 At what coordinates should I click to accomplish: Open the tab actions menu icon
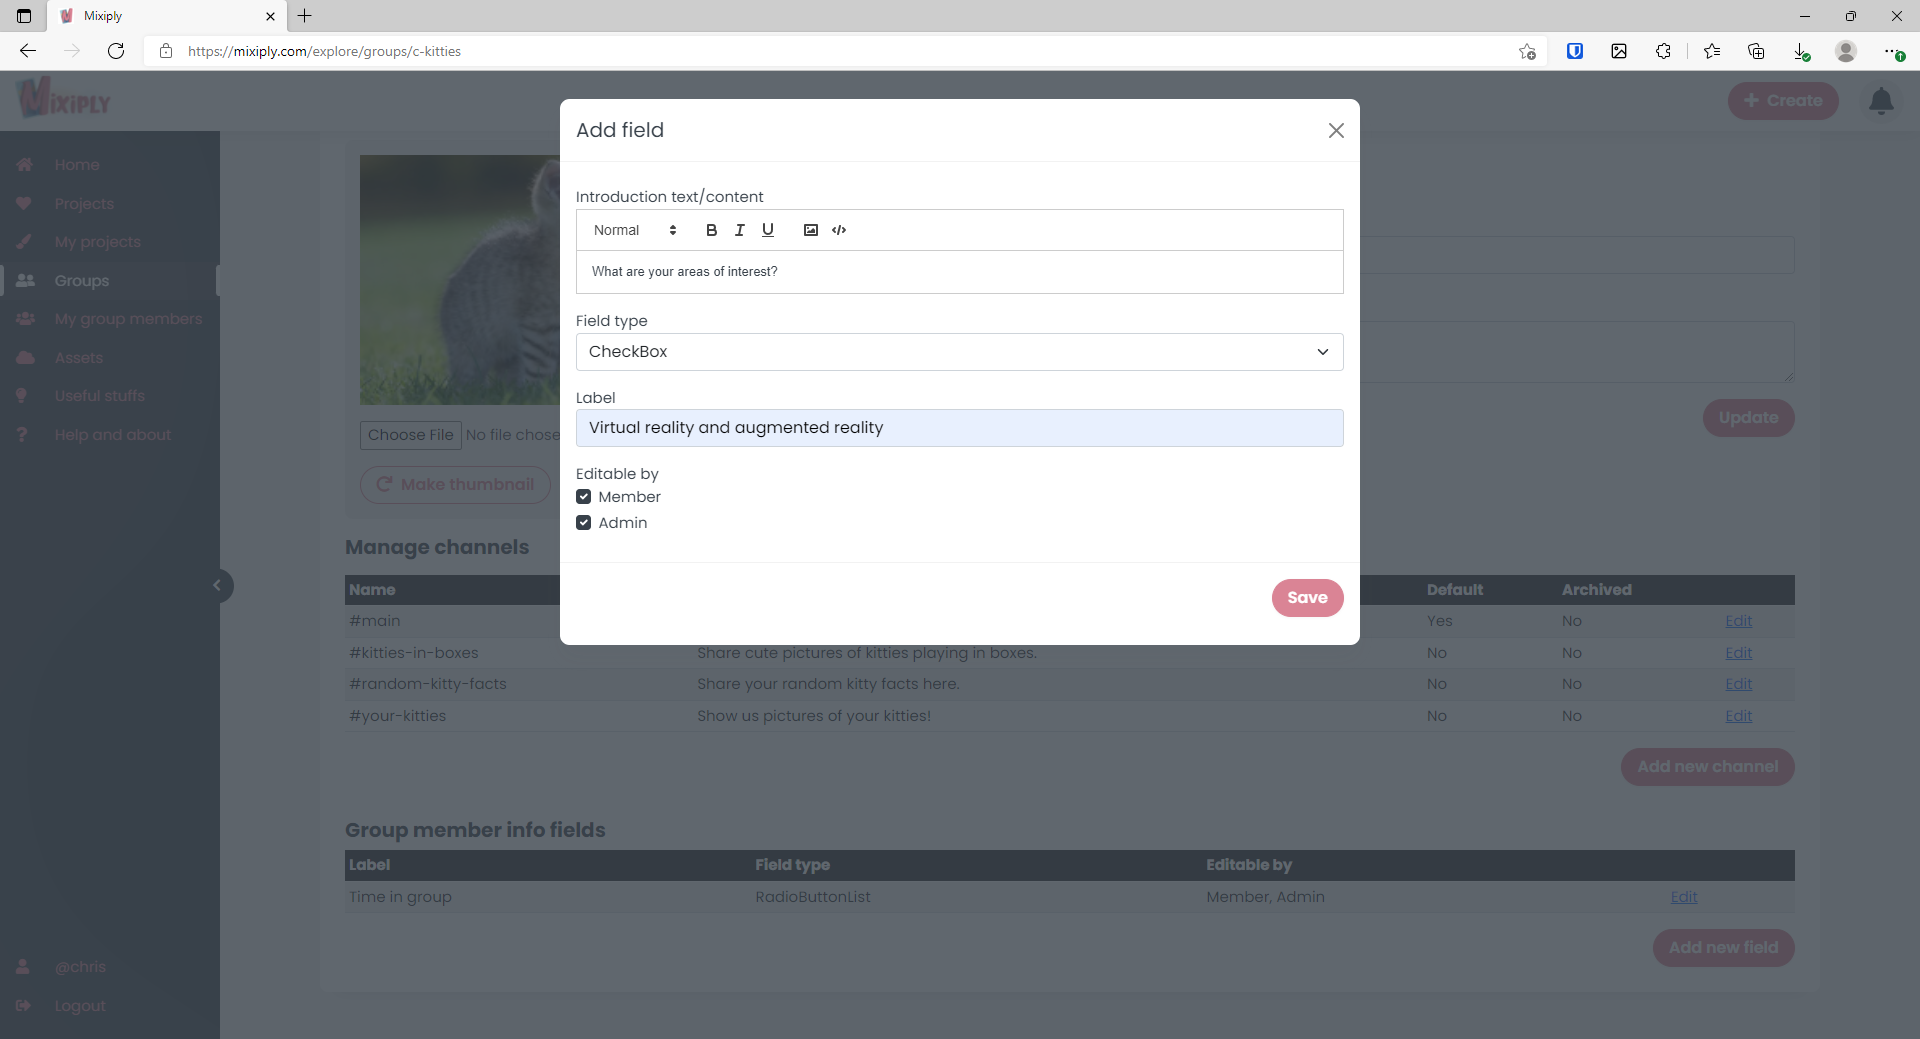click(24, 16)
